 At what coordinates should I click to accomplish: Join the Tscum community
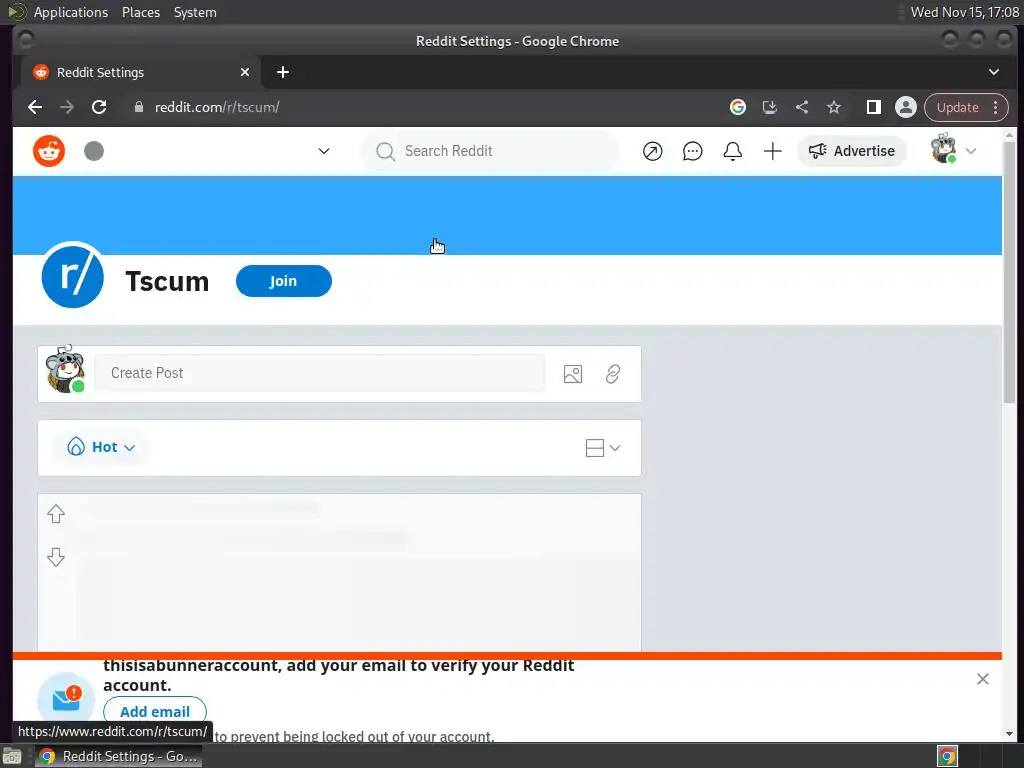[x=283, y=281]
